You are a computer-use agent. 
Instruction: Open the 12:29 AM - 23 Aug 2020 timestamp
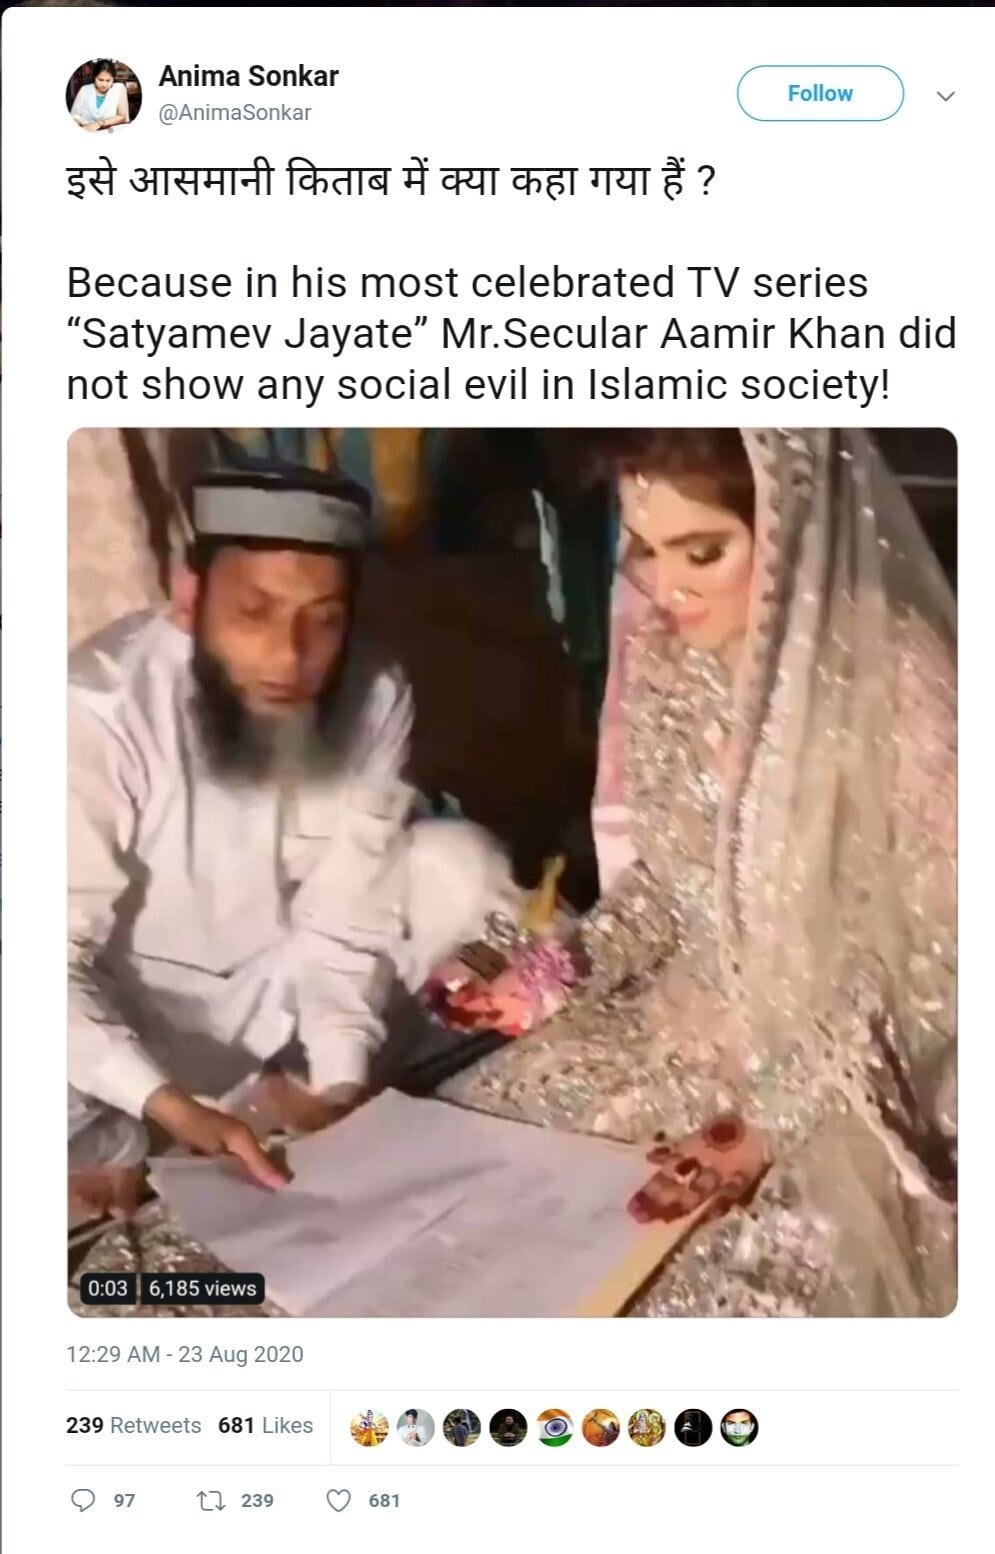[185, 1354]
